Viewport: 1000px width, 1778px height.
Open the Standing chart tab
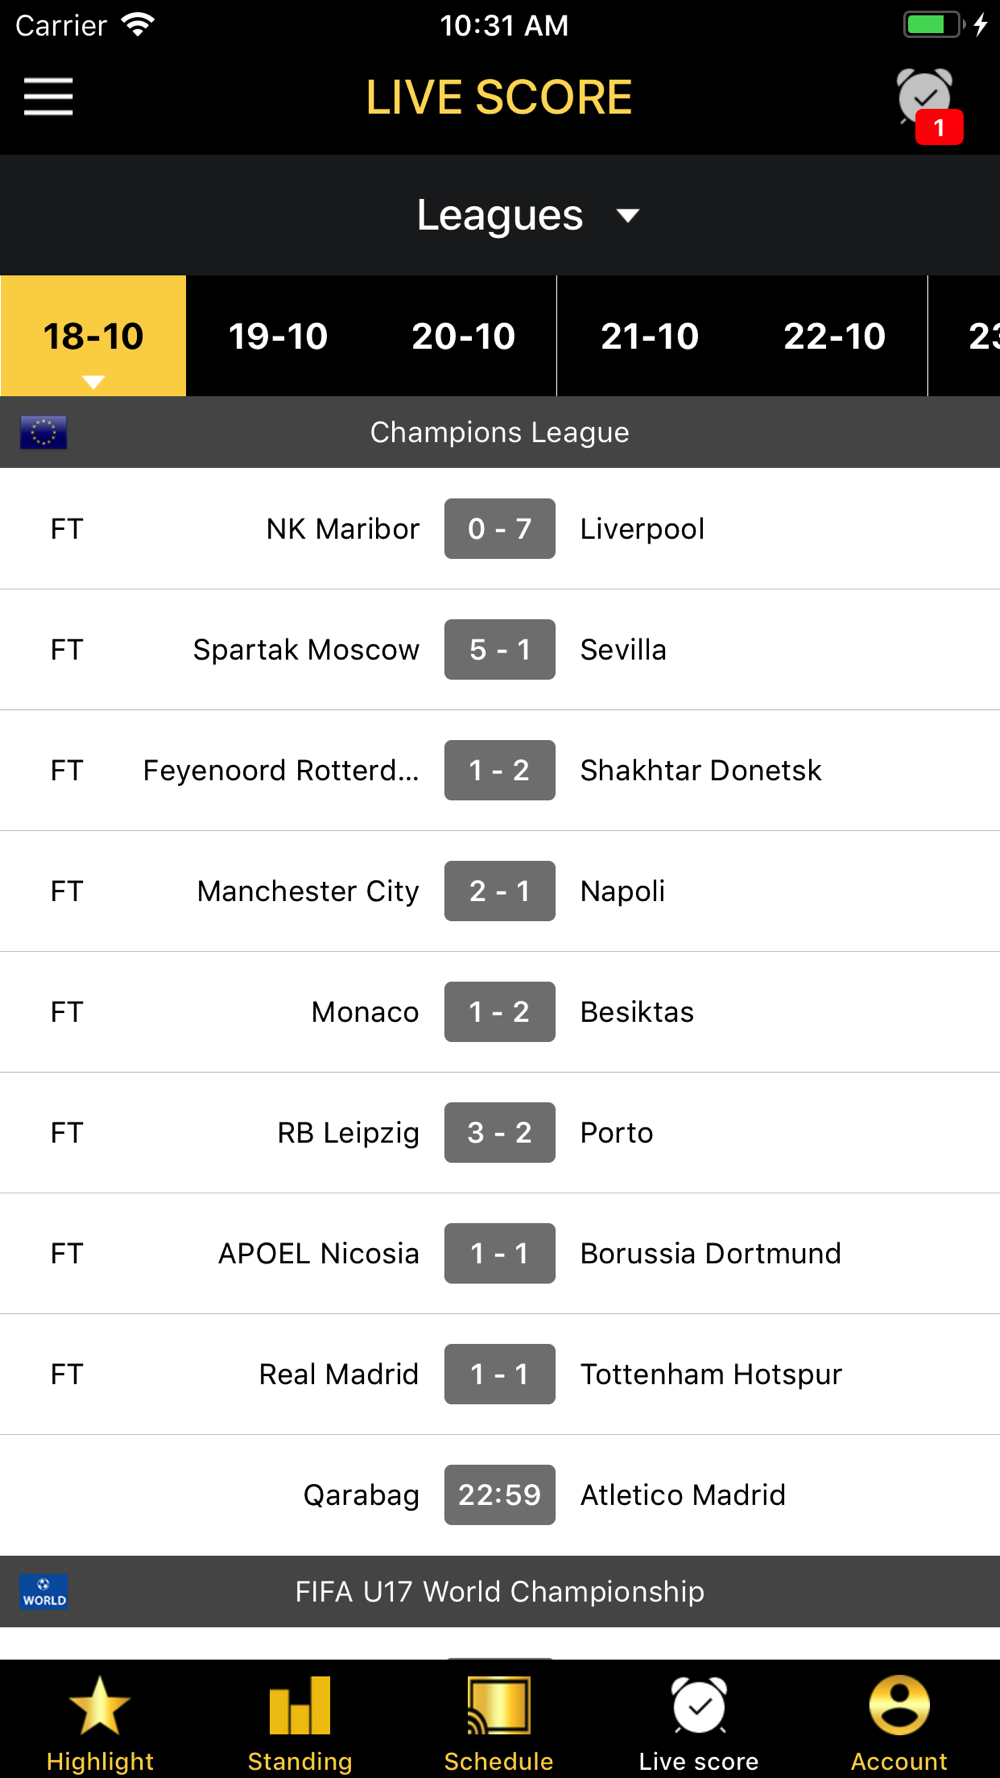[300, 1706]
